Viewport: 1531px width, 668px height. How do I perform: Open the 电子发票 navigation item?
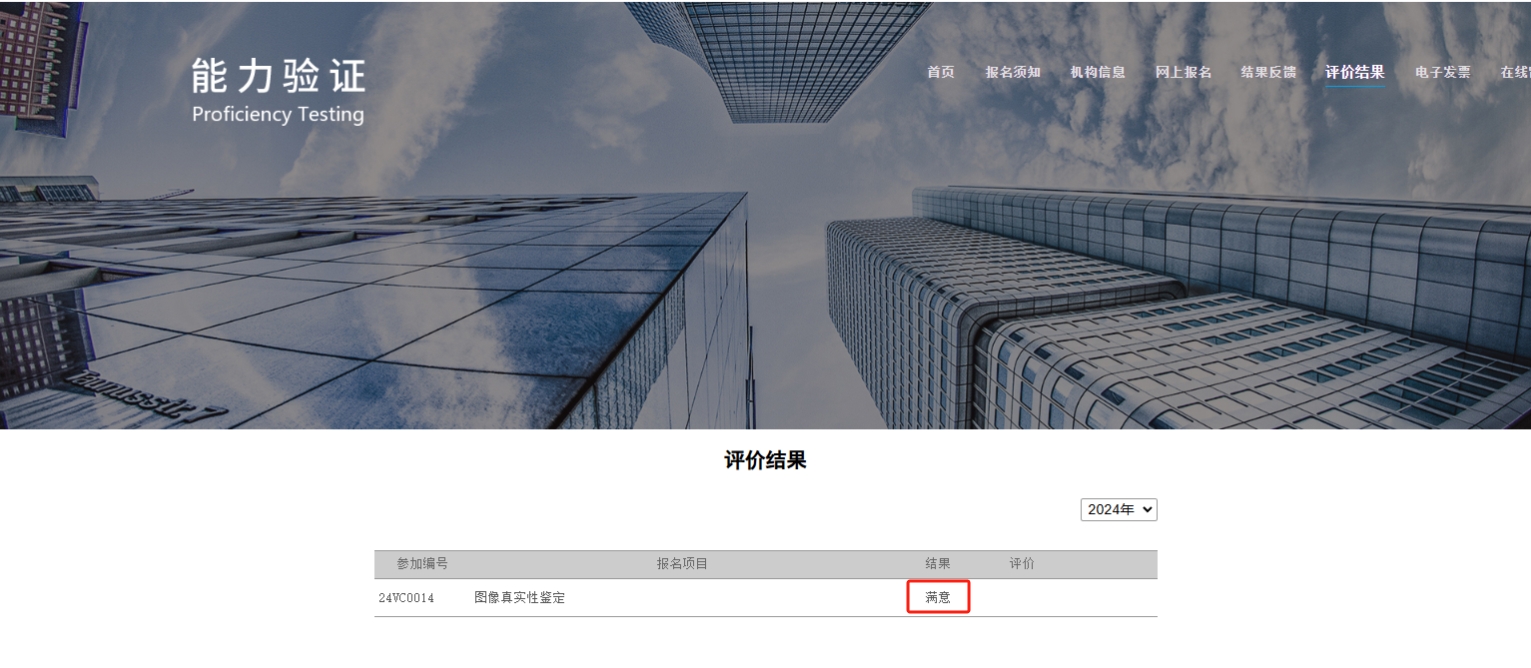pyautogui.click(x=1443, y=72)
